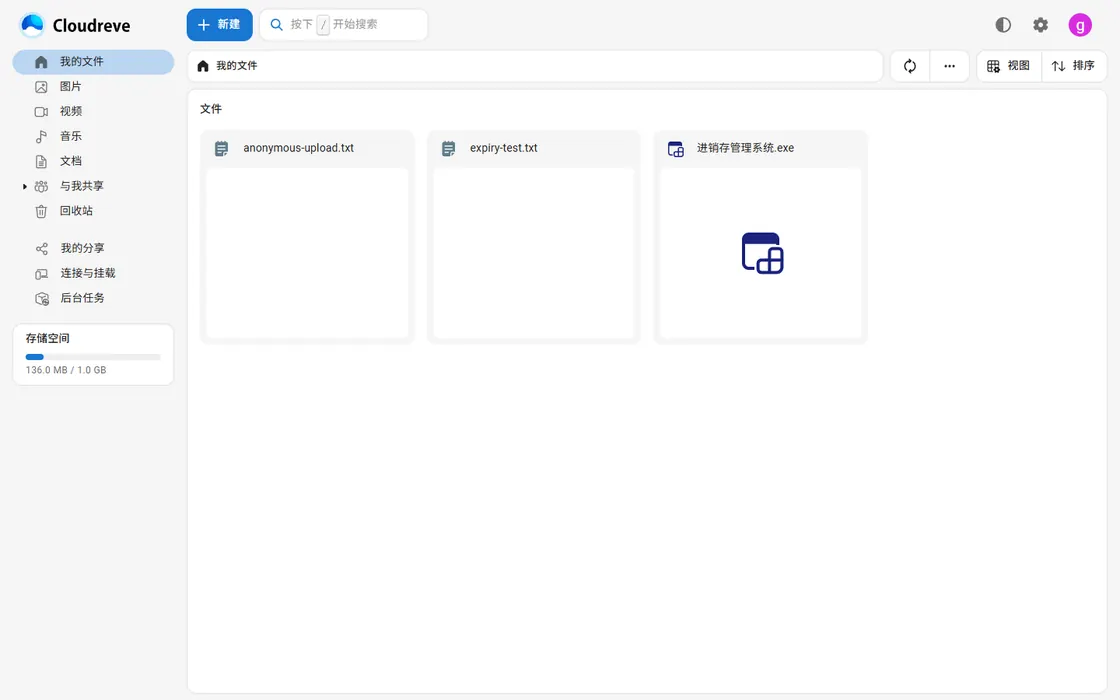
Task: Open 回收站 trash in sidebar
Action: pyautogui.click(x=94, y=211)
